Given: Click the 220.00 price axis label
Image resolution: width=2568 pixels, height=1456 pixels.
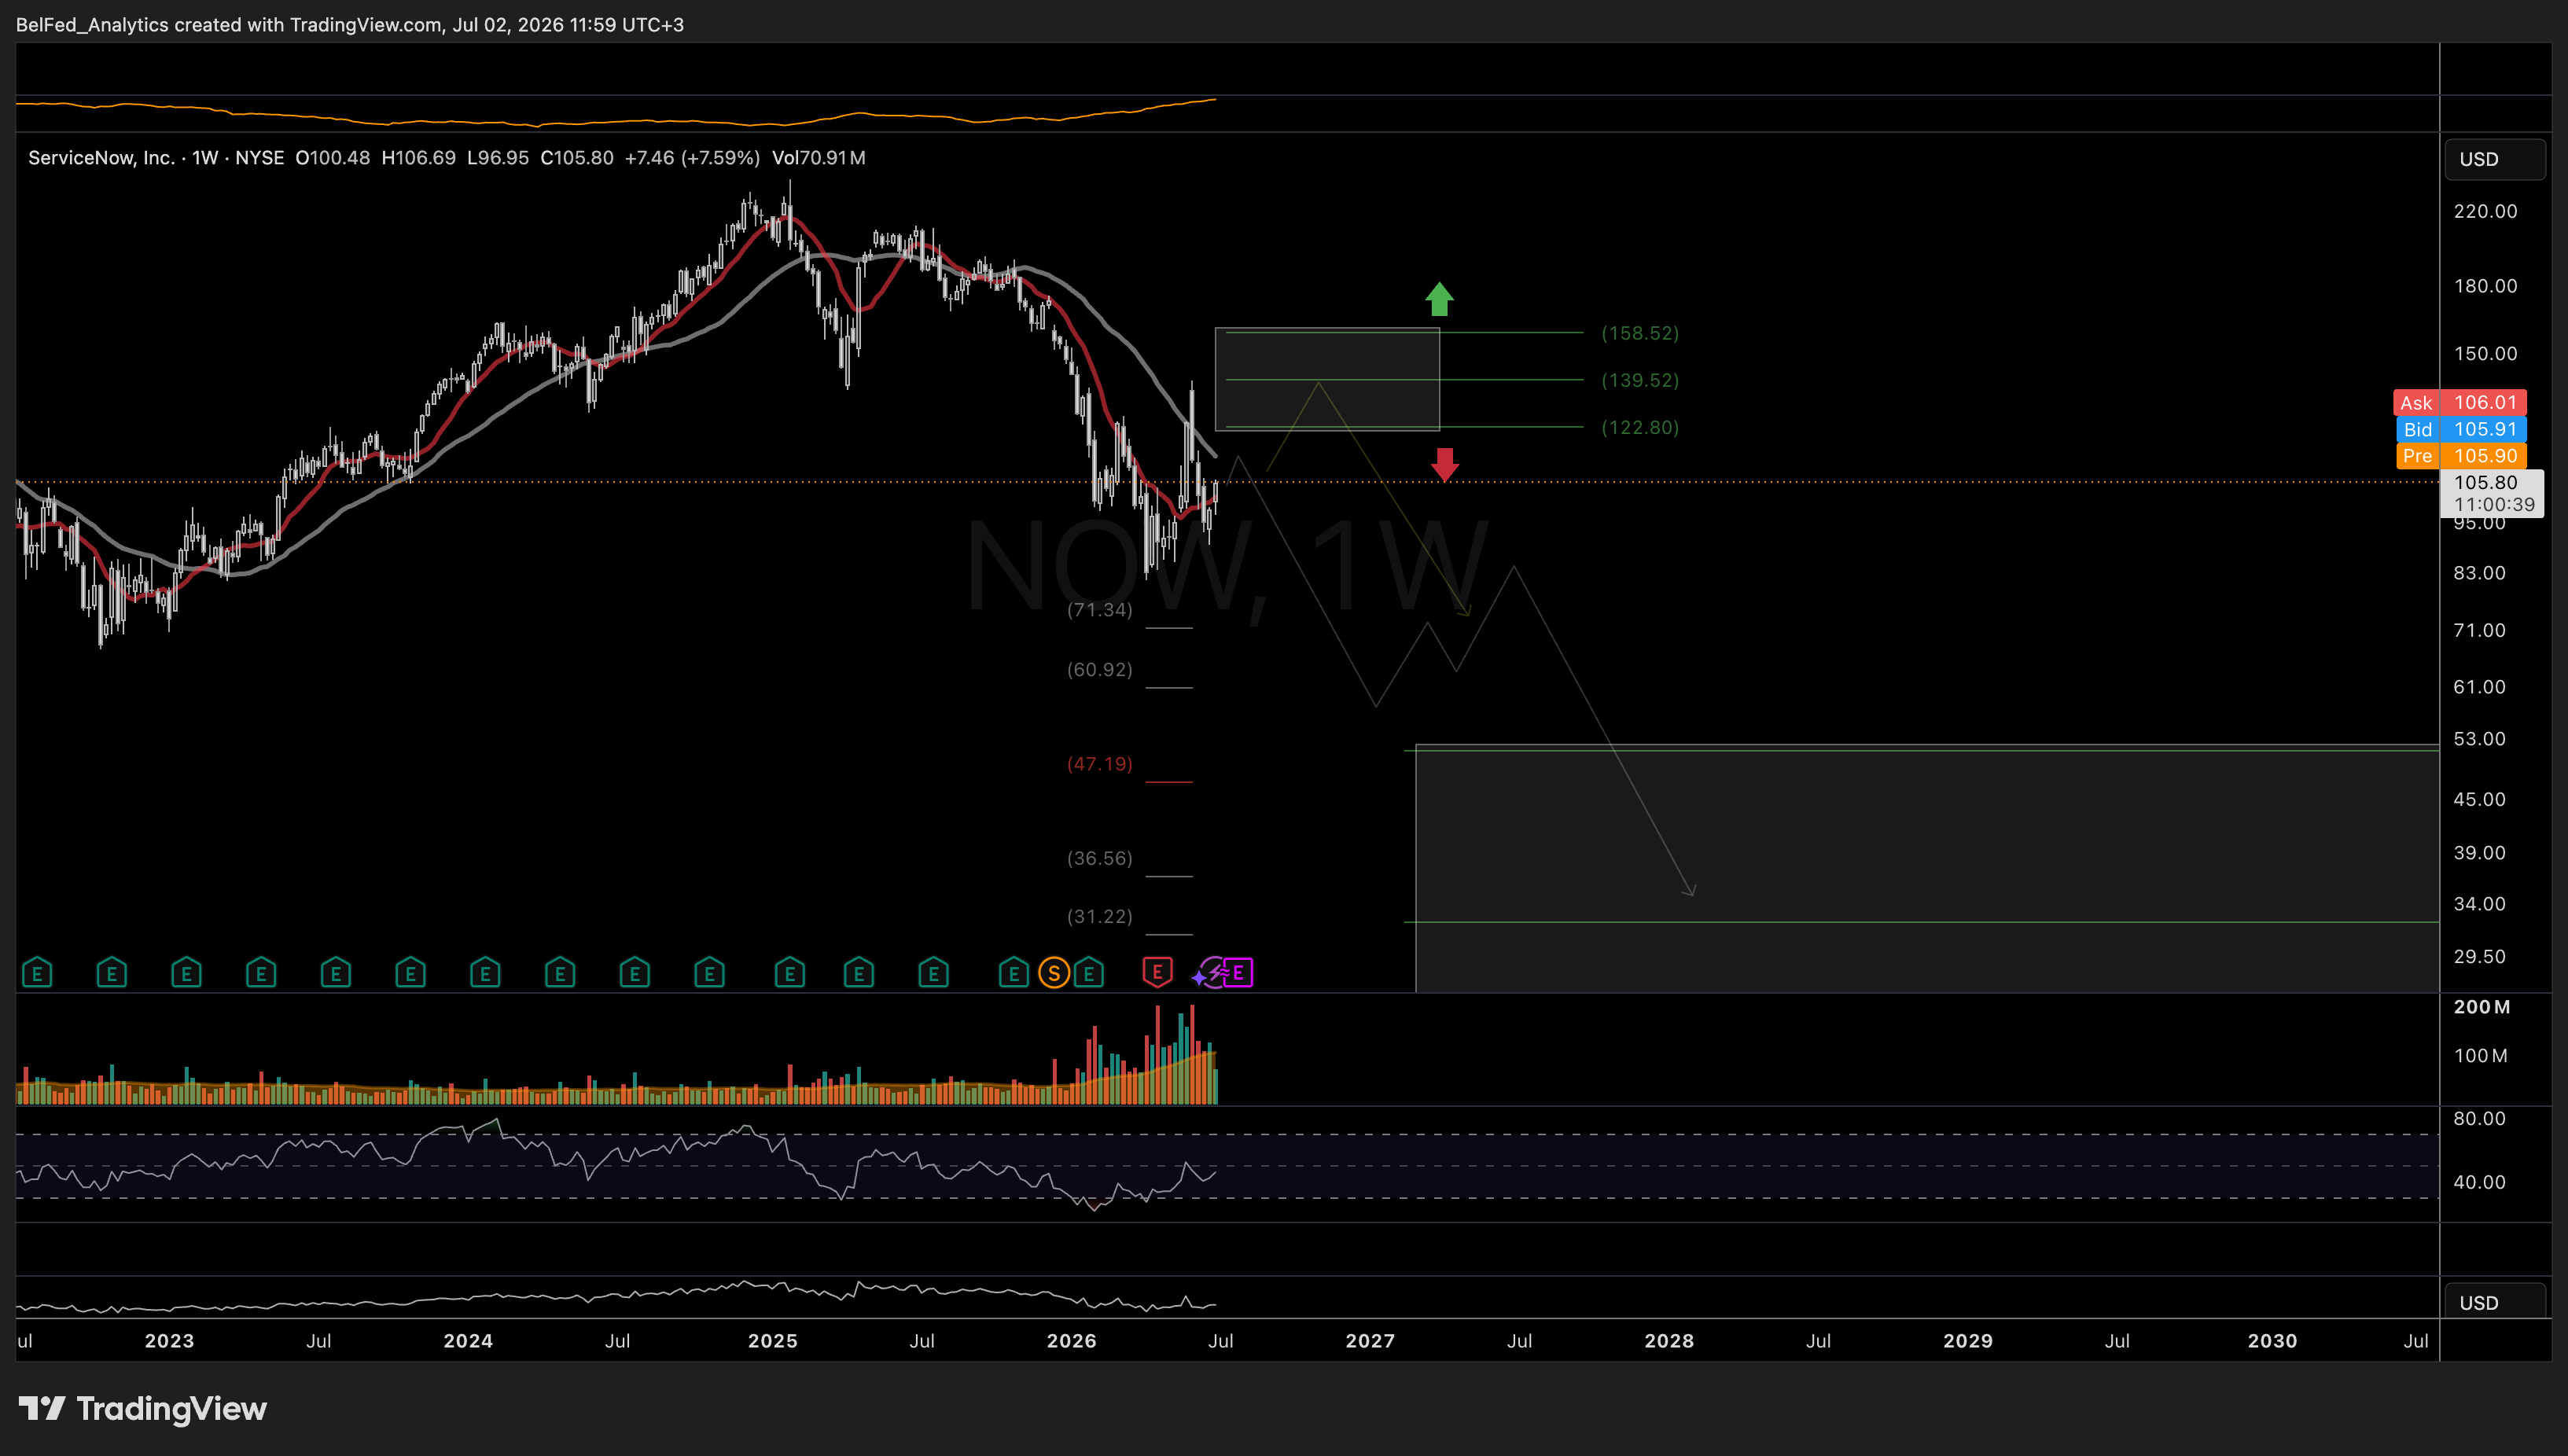Looking at the screenshot, I should [x=2485, y=211].
